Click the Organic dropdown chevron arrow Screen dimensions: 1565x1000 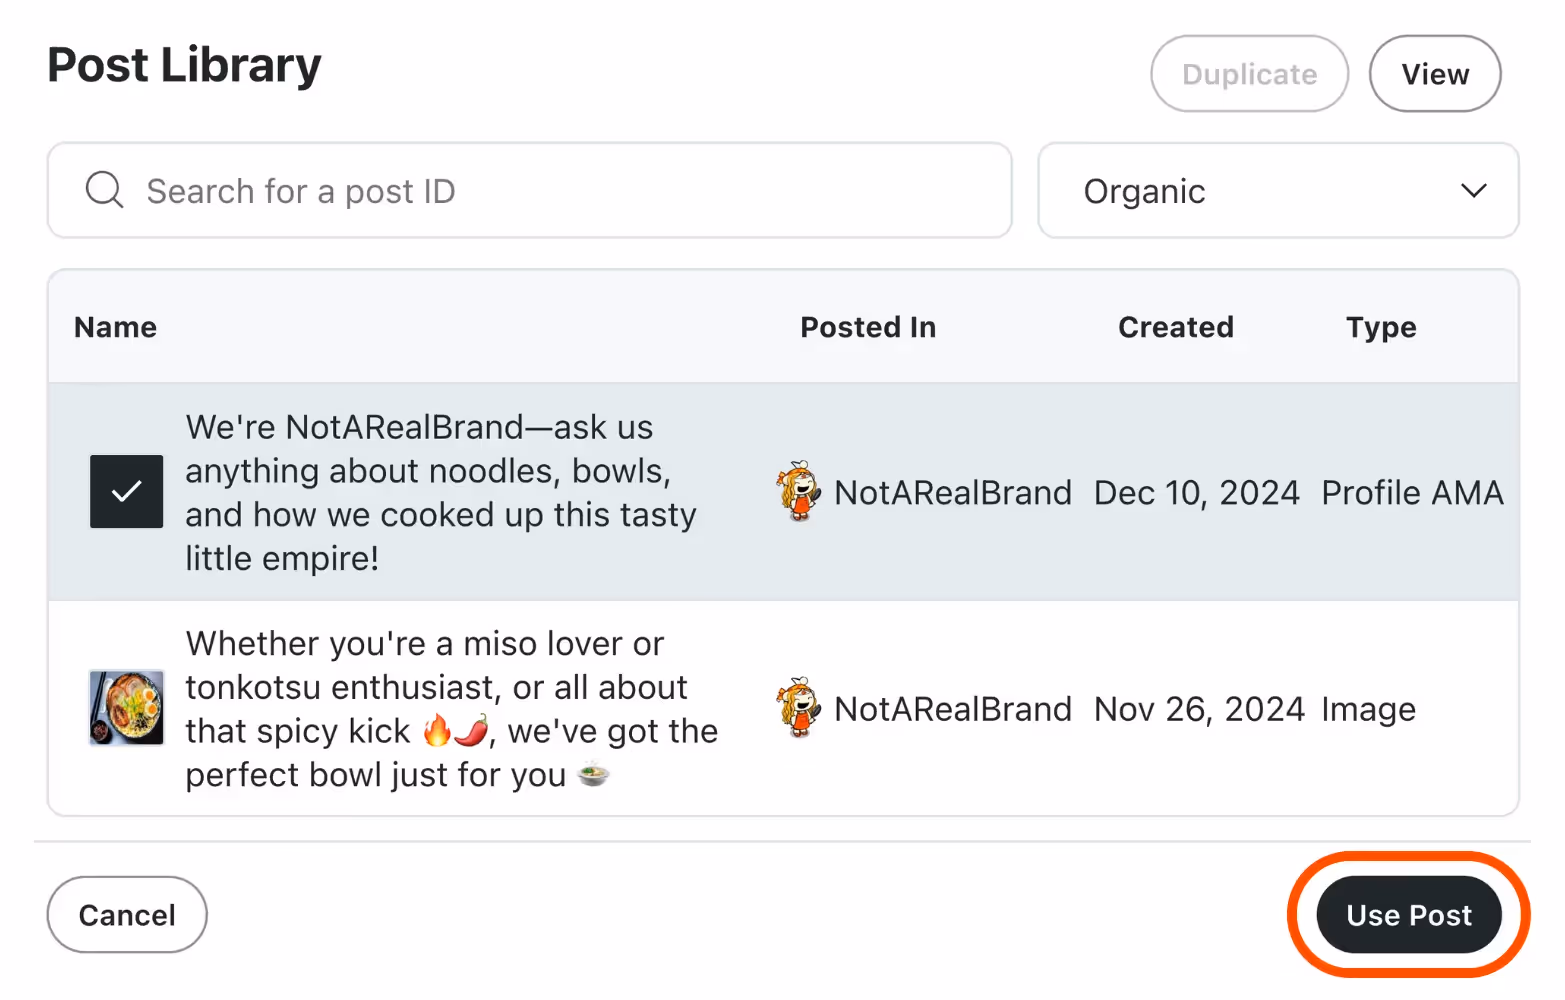coord(1473,190)
